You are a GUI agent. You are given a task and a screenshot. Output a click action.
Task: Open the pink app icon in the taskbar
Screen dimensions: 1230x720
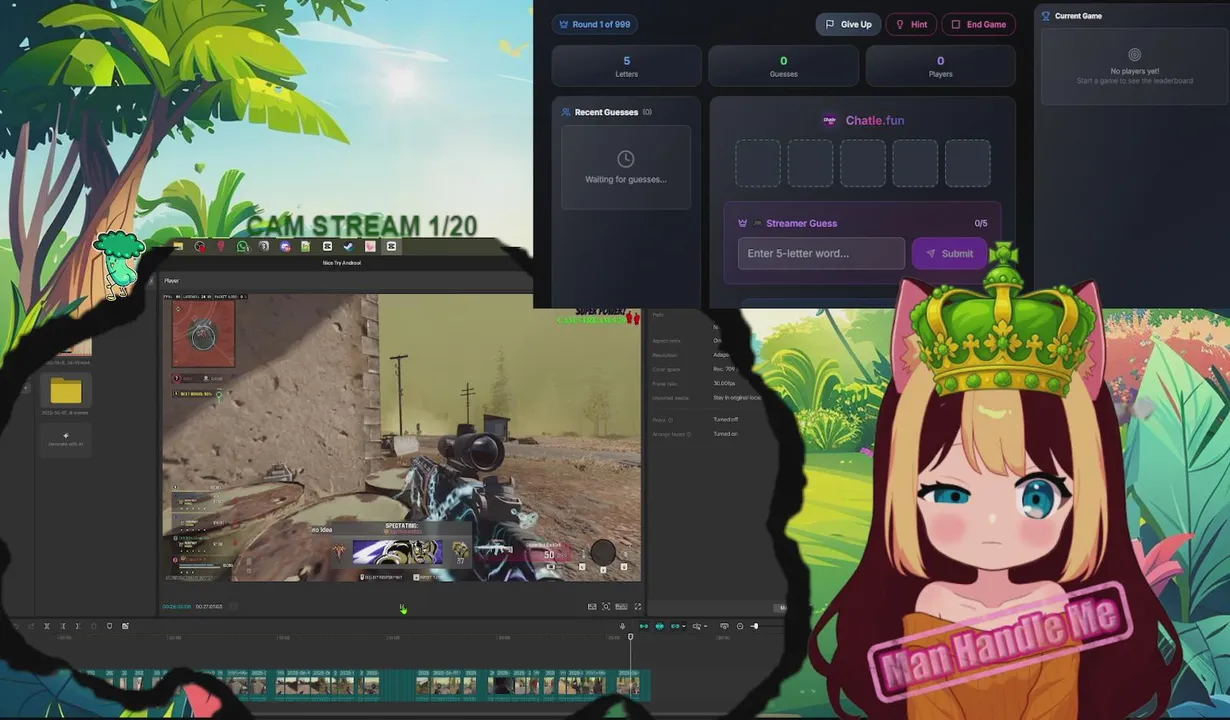(369, 246)
